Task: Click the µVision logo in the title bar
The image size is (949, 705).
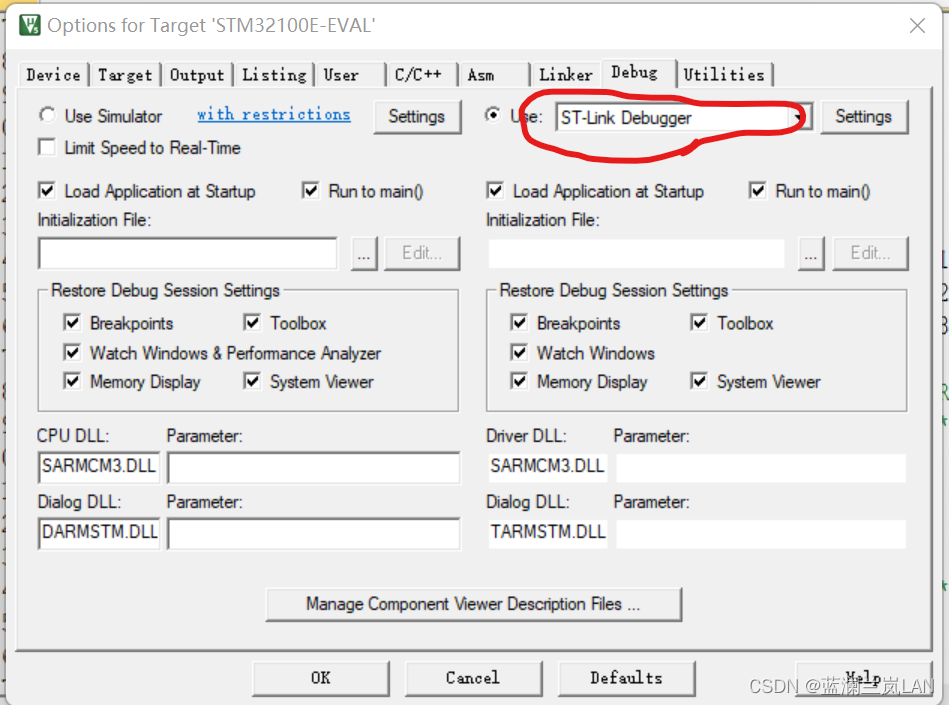Action: (28, 25)
